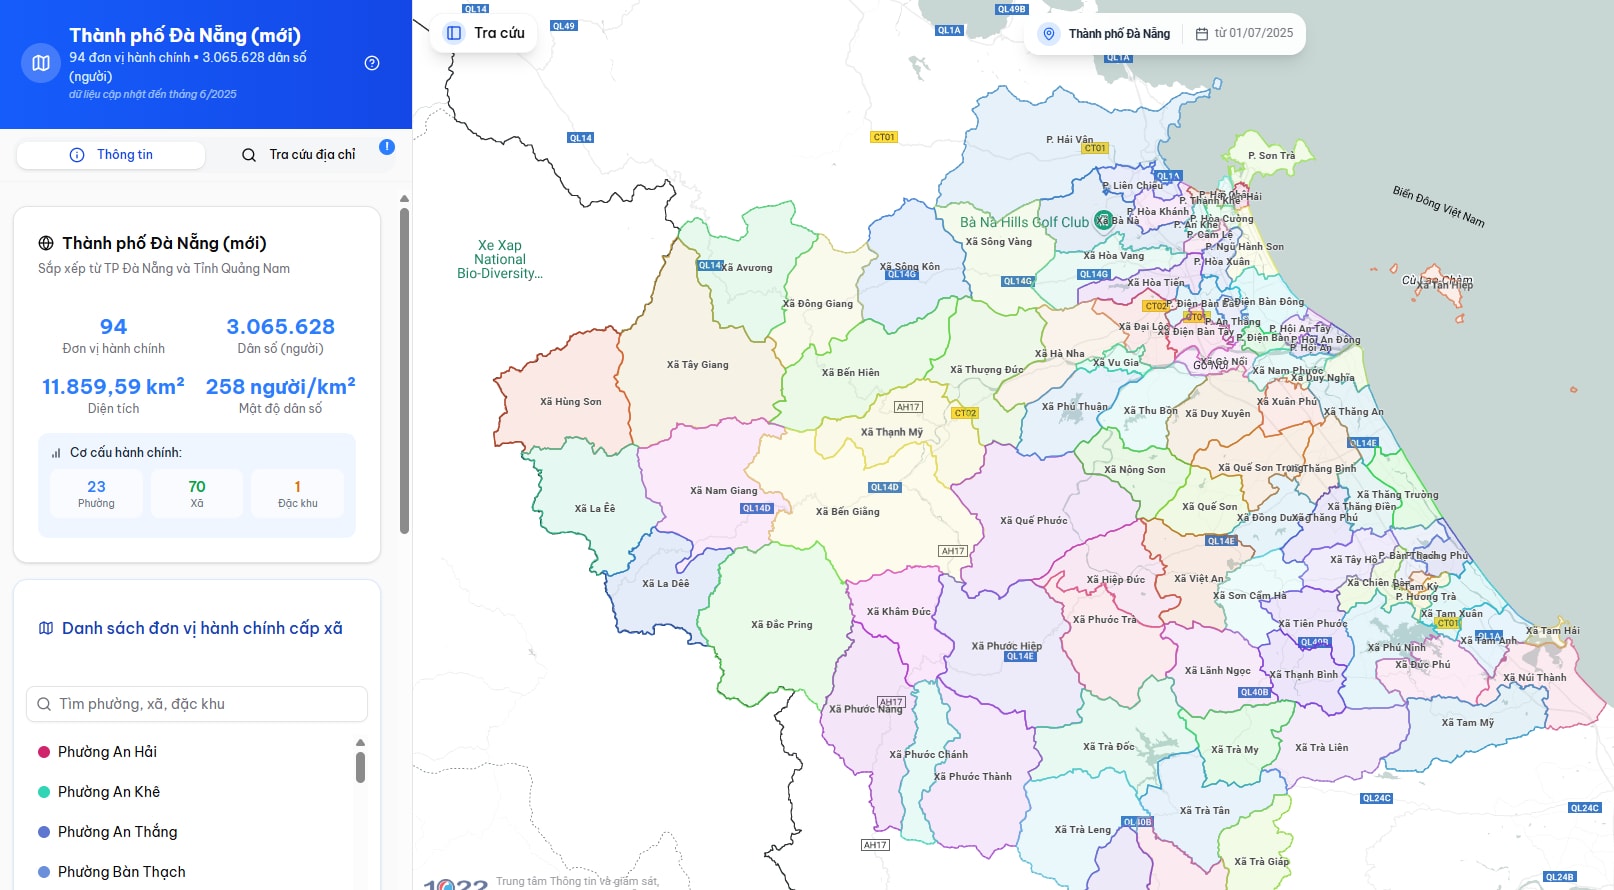The image size is (1614, 890).
Task: Click the blue notification badge near Tra cứu địa chỉ
Action: tap(387, 147)
